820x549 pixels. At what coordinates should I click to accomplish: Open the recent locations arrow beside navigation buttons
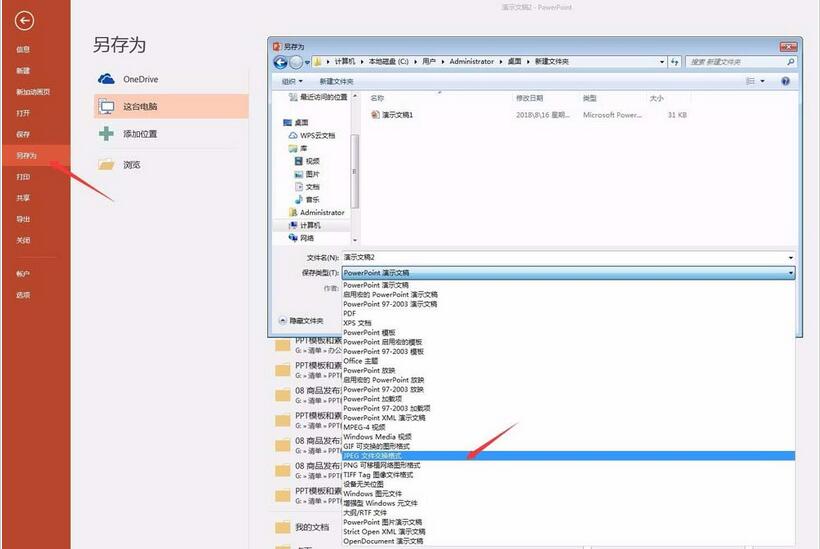point(307,62)
